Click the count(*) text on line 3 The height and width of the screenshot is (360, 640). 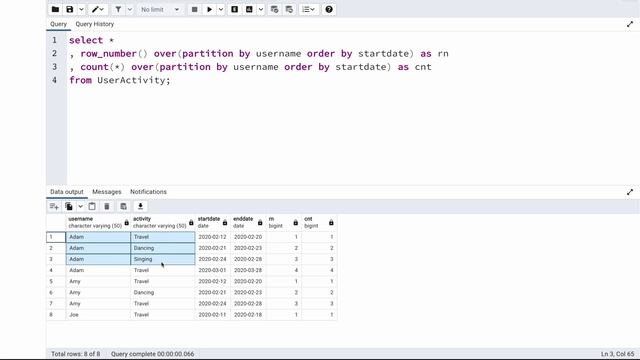102,67
